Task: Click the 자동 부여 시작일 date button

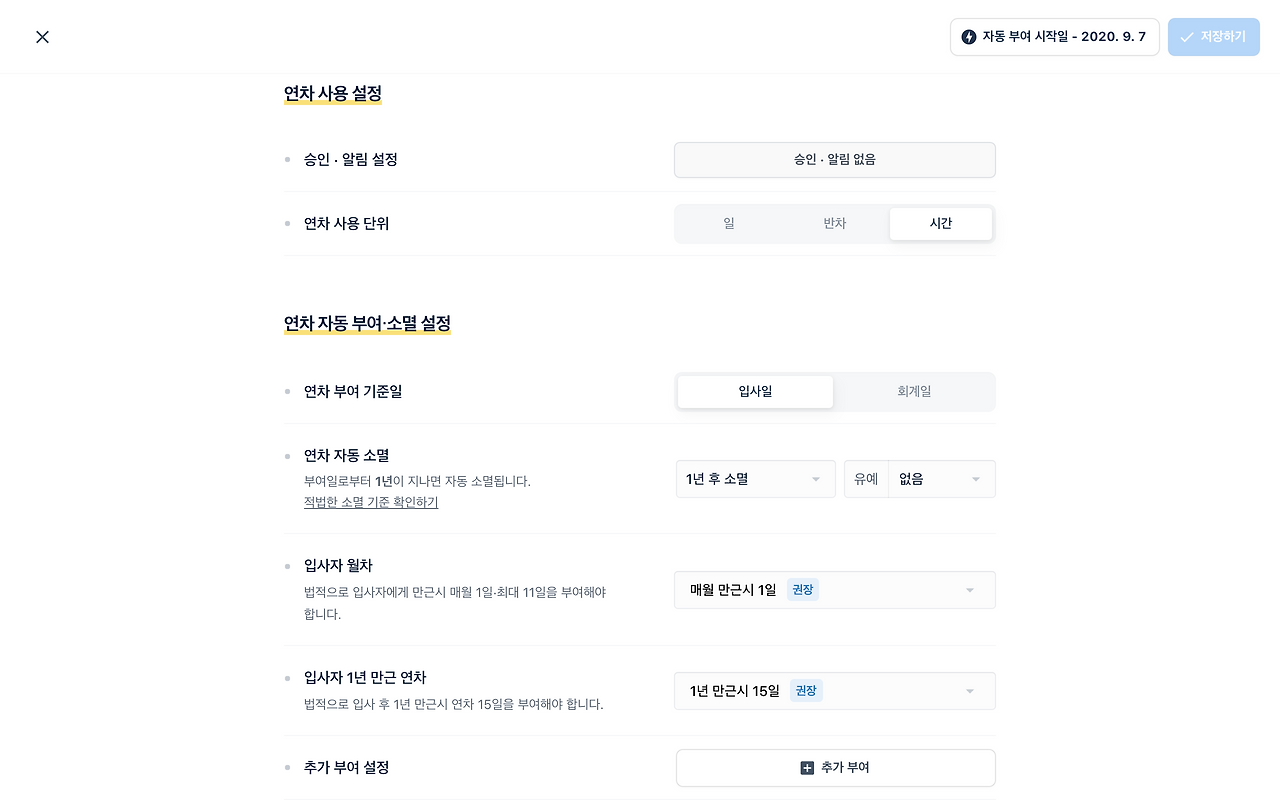Action: [1055, 37]
